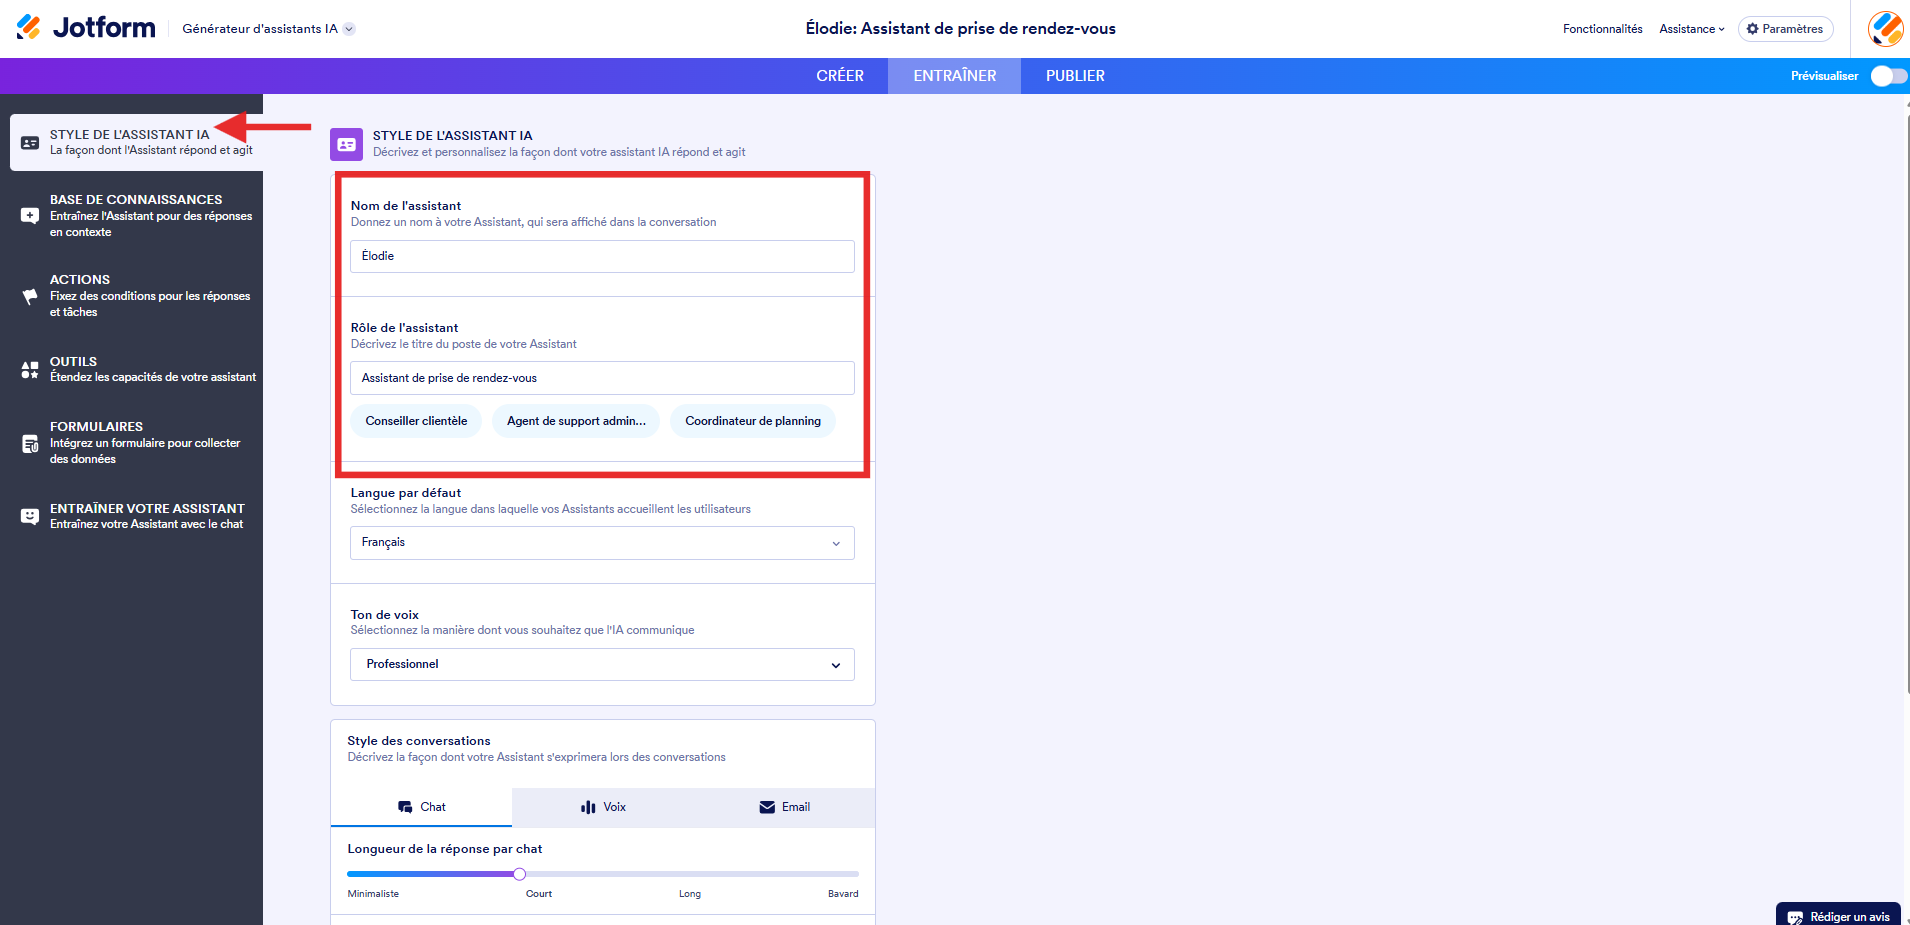1910x925 pixels.
Task: Click the Chat bubble icon in conversation tabs
Action: pos(405,807)
